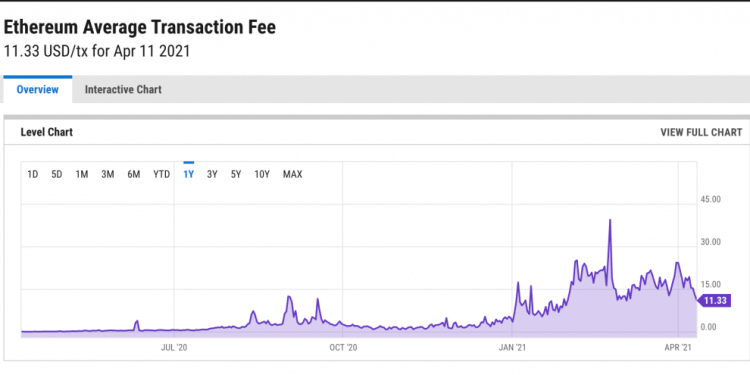This screenshot has width=750, height=375.
Task: Select the active 1Y range
Action: (188, 175)
